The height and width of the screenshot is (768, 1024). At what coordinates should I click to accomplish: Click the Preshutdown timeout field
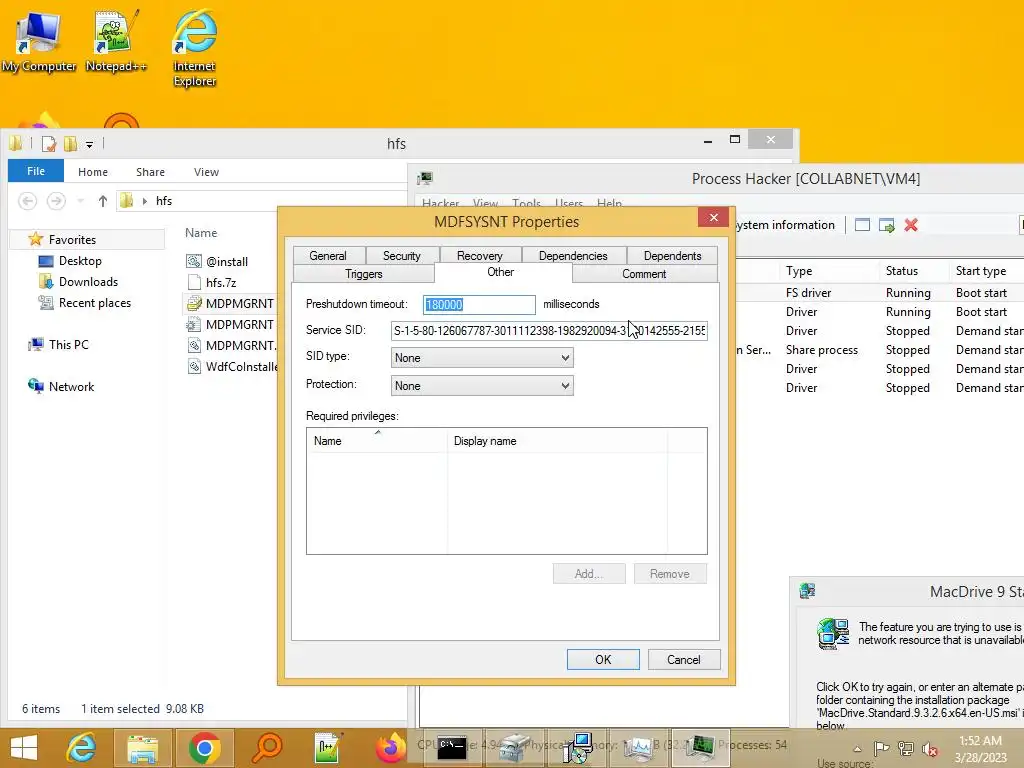coord(479,304)
